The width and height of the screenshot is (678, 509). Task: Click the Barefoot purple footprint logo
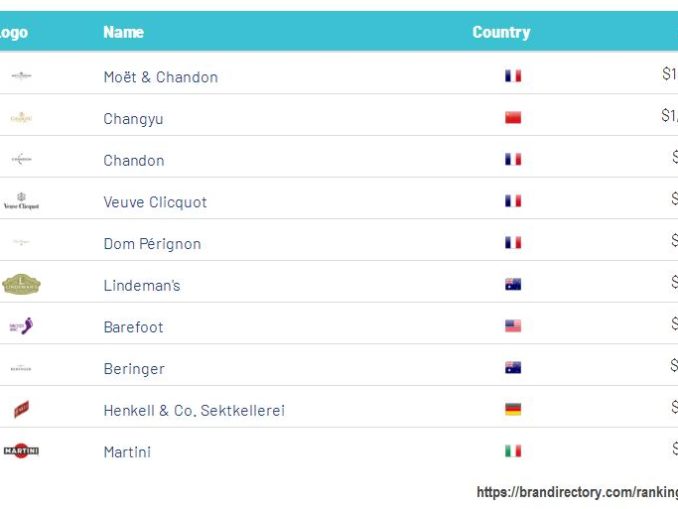point(21,326)
